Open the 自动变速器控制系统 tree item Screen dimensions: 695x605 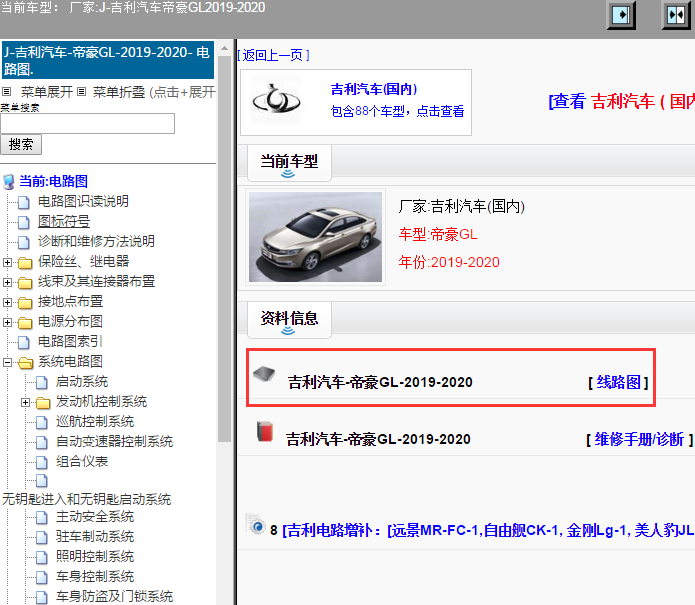[x=114, y=441]
